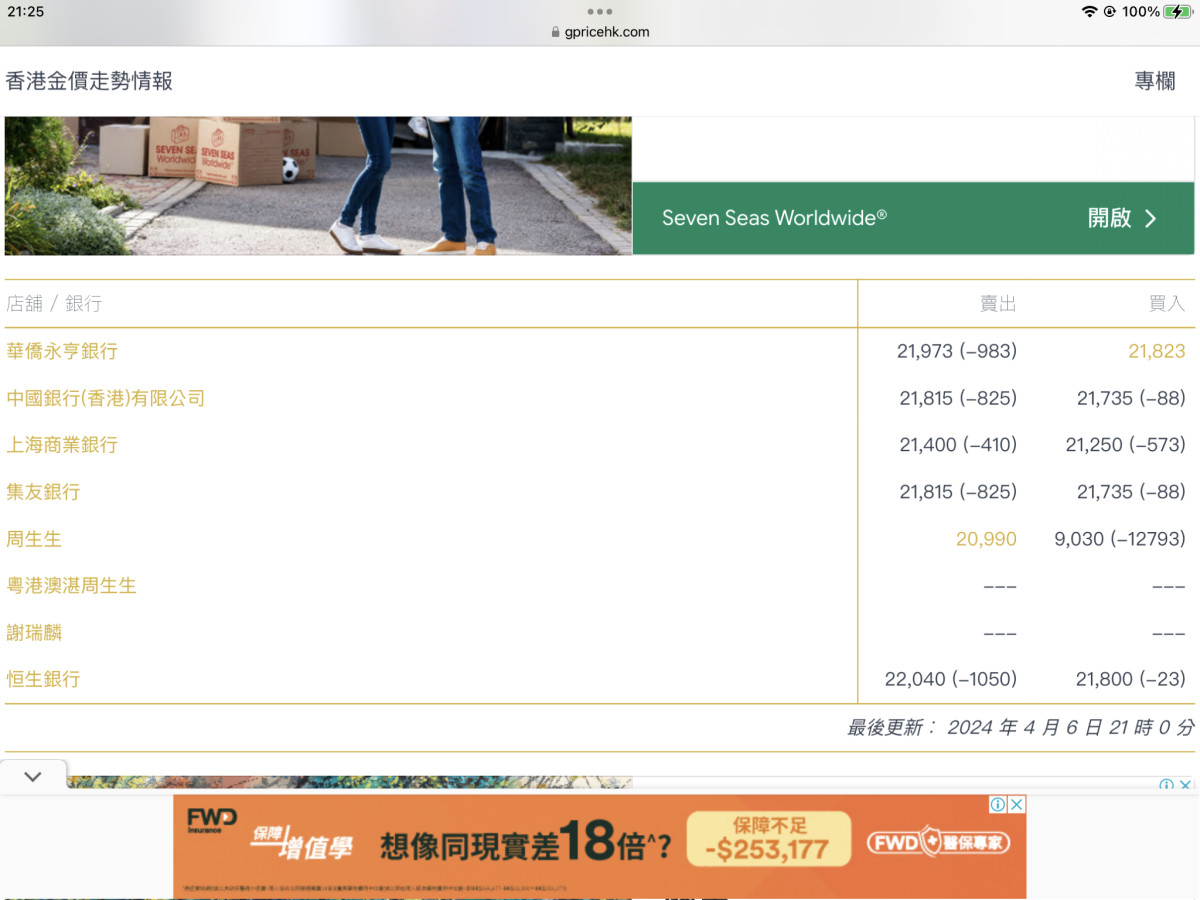Tap the Wi-Fi icon in status bar
This screenshot has width=1200, height=900.
tap(1089, 12)
